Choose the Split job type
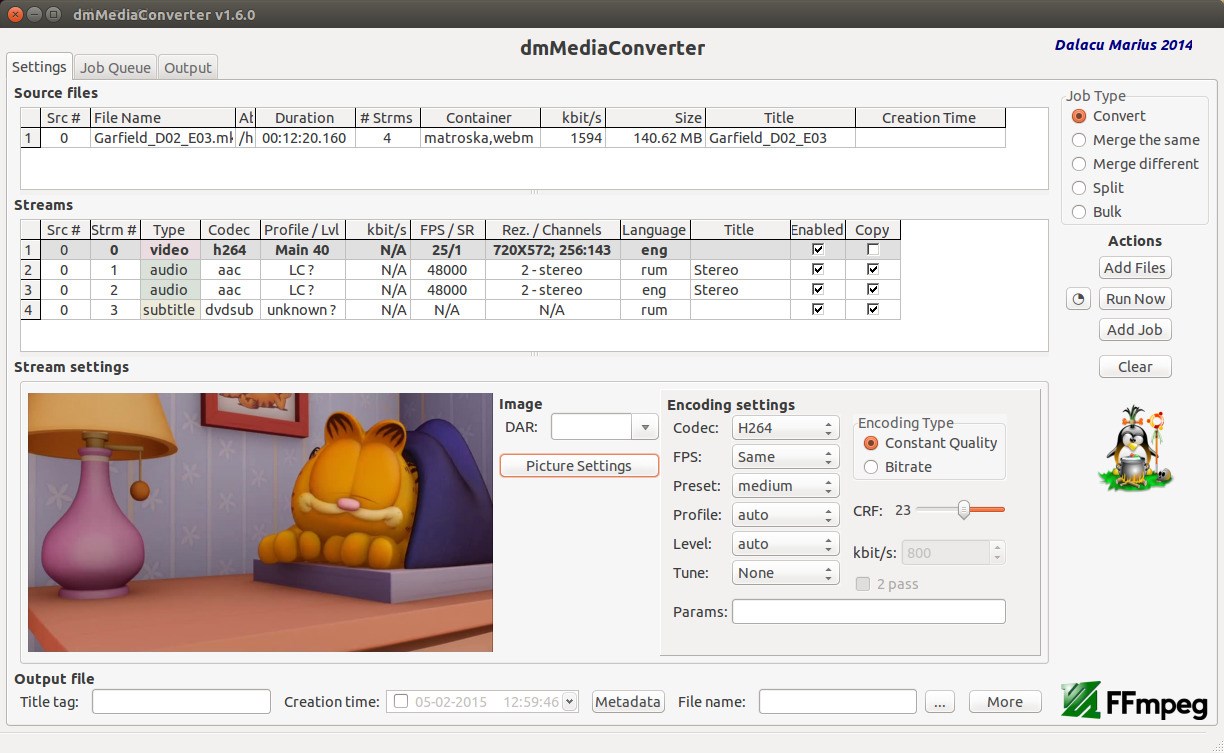1224x753 pixels. tap(1079, 188)
